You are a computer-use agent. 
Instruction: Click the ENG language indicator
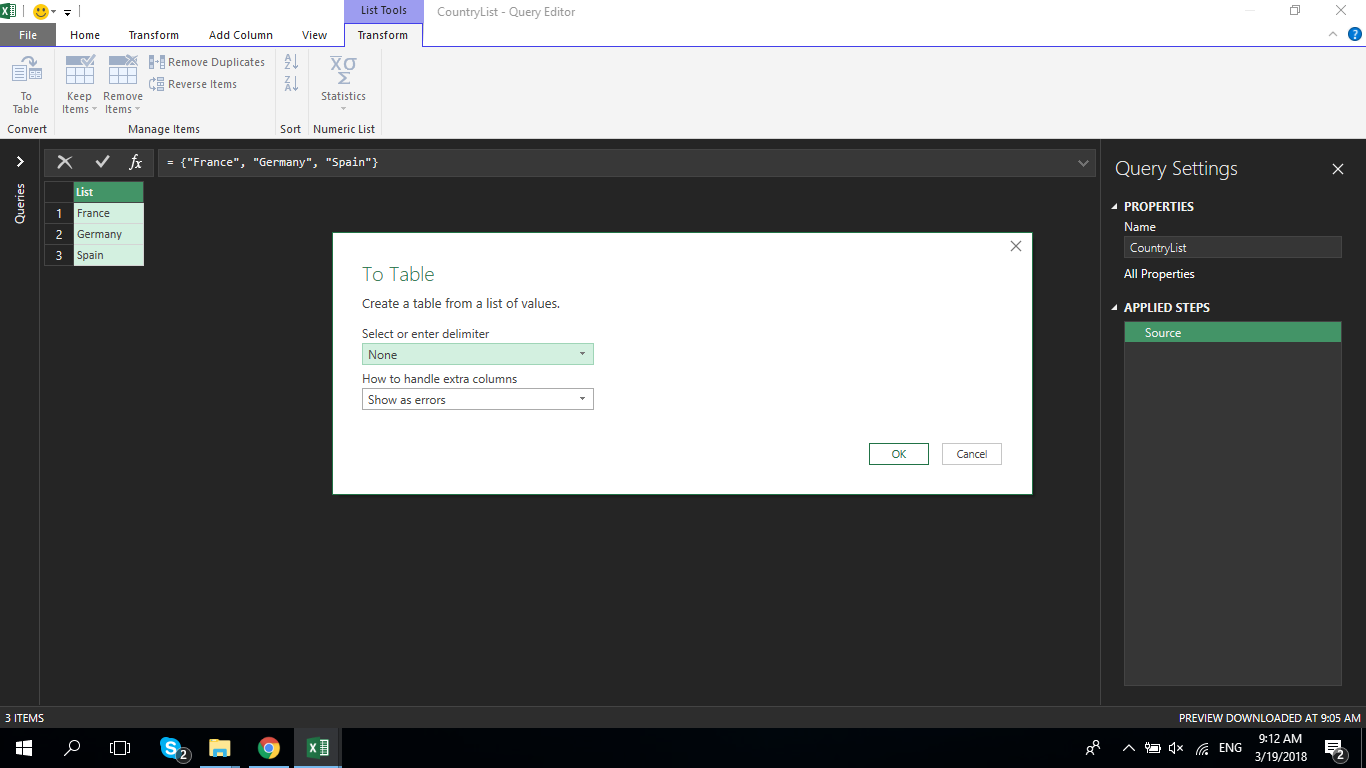(x=1230, y=748)
